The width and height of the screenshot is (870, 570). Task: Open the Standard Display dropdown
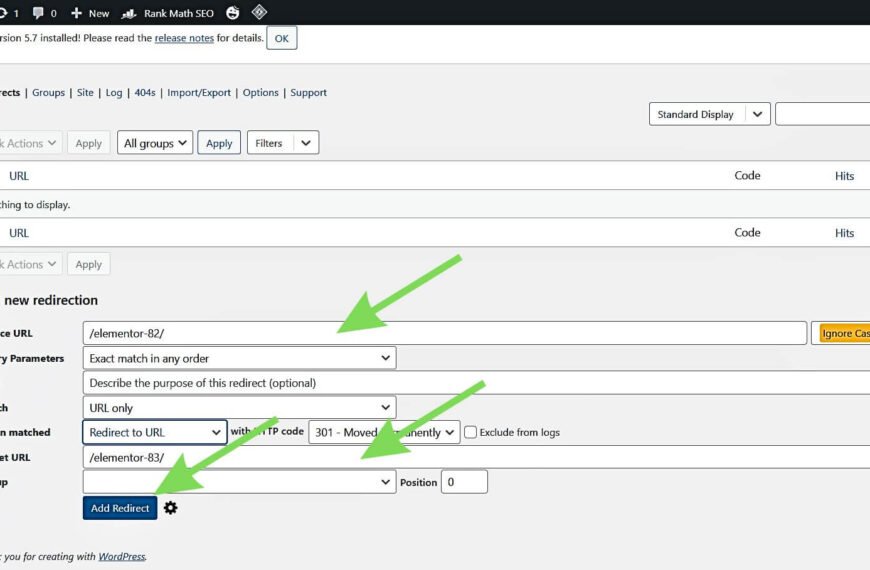coord(709,114)
